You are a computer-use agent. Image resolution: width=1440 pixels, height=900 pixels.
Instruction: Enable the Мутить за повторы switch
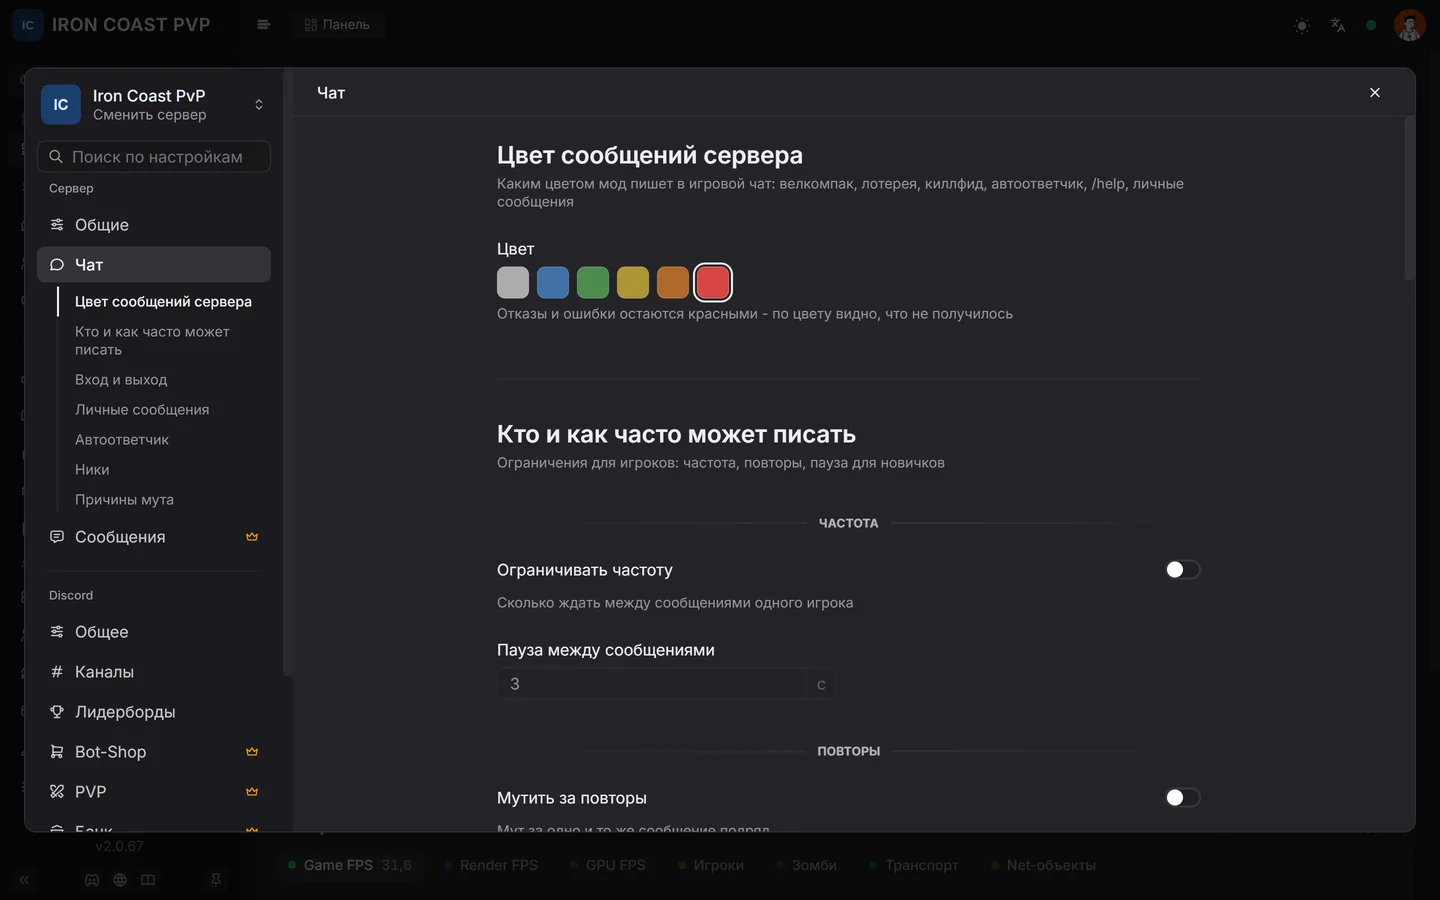pos(1182,797)
